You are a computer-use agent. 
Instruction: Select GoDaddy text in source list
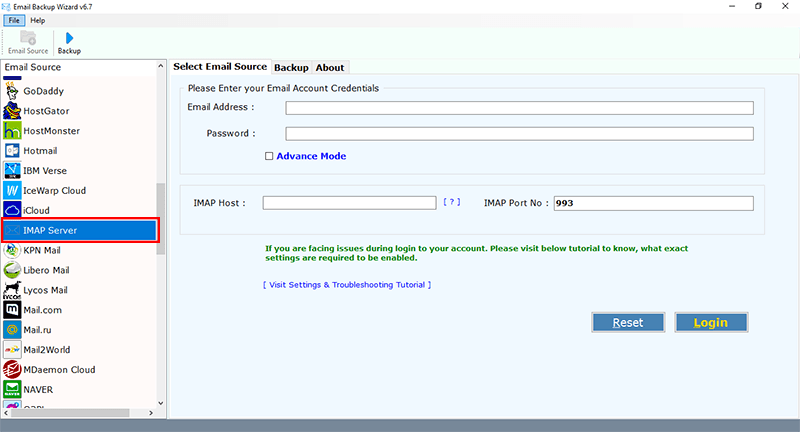(43, 91)
